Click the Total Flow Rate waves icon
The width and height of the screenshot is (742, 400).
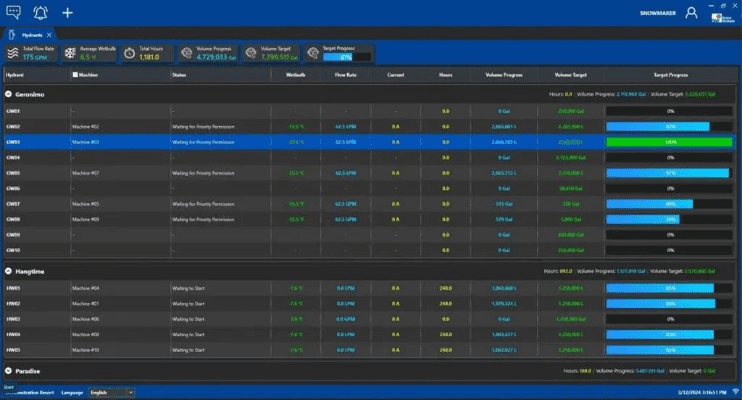[12, 53]
